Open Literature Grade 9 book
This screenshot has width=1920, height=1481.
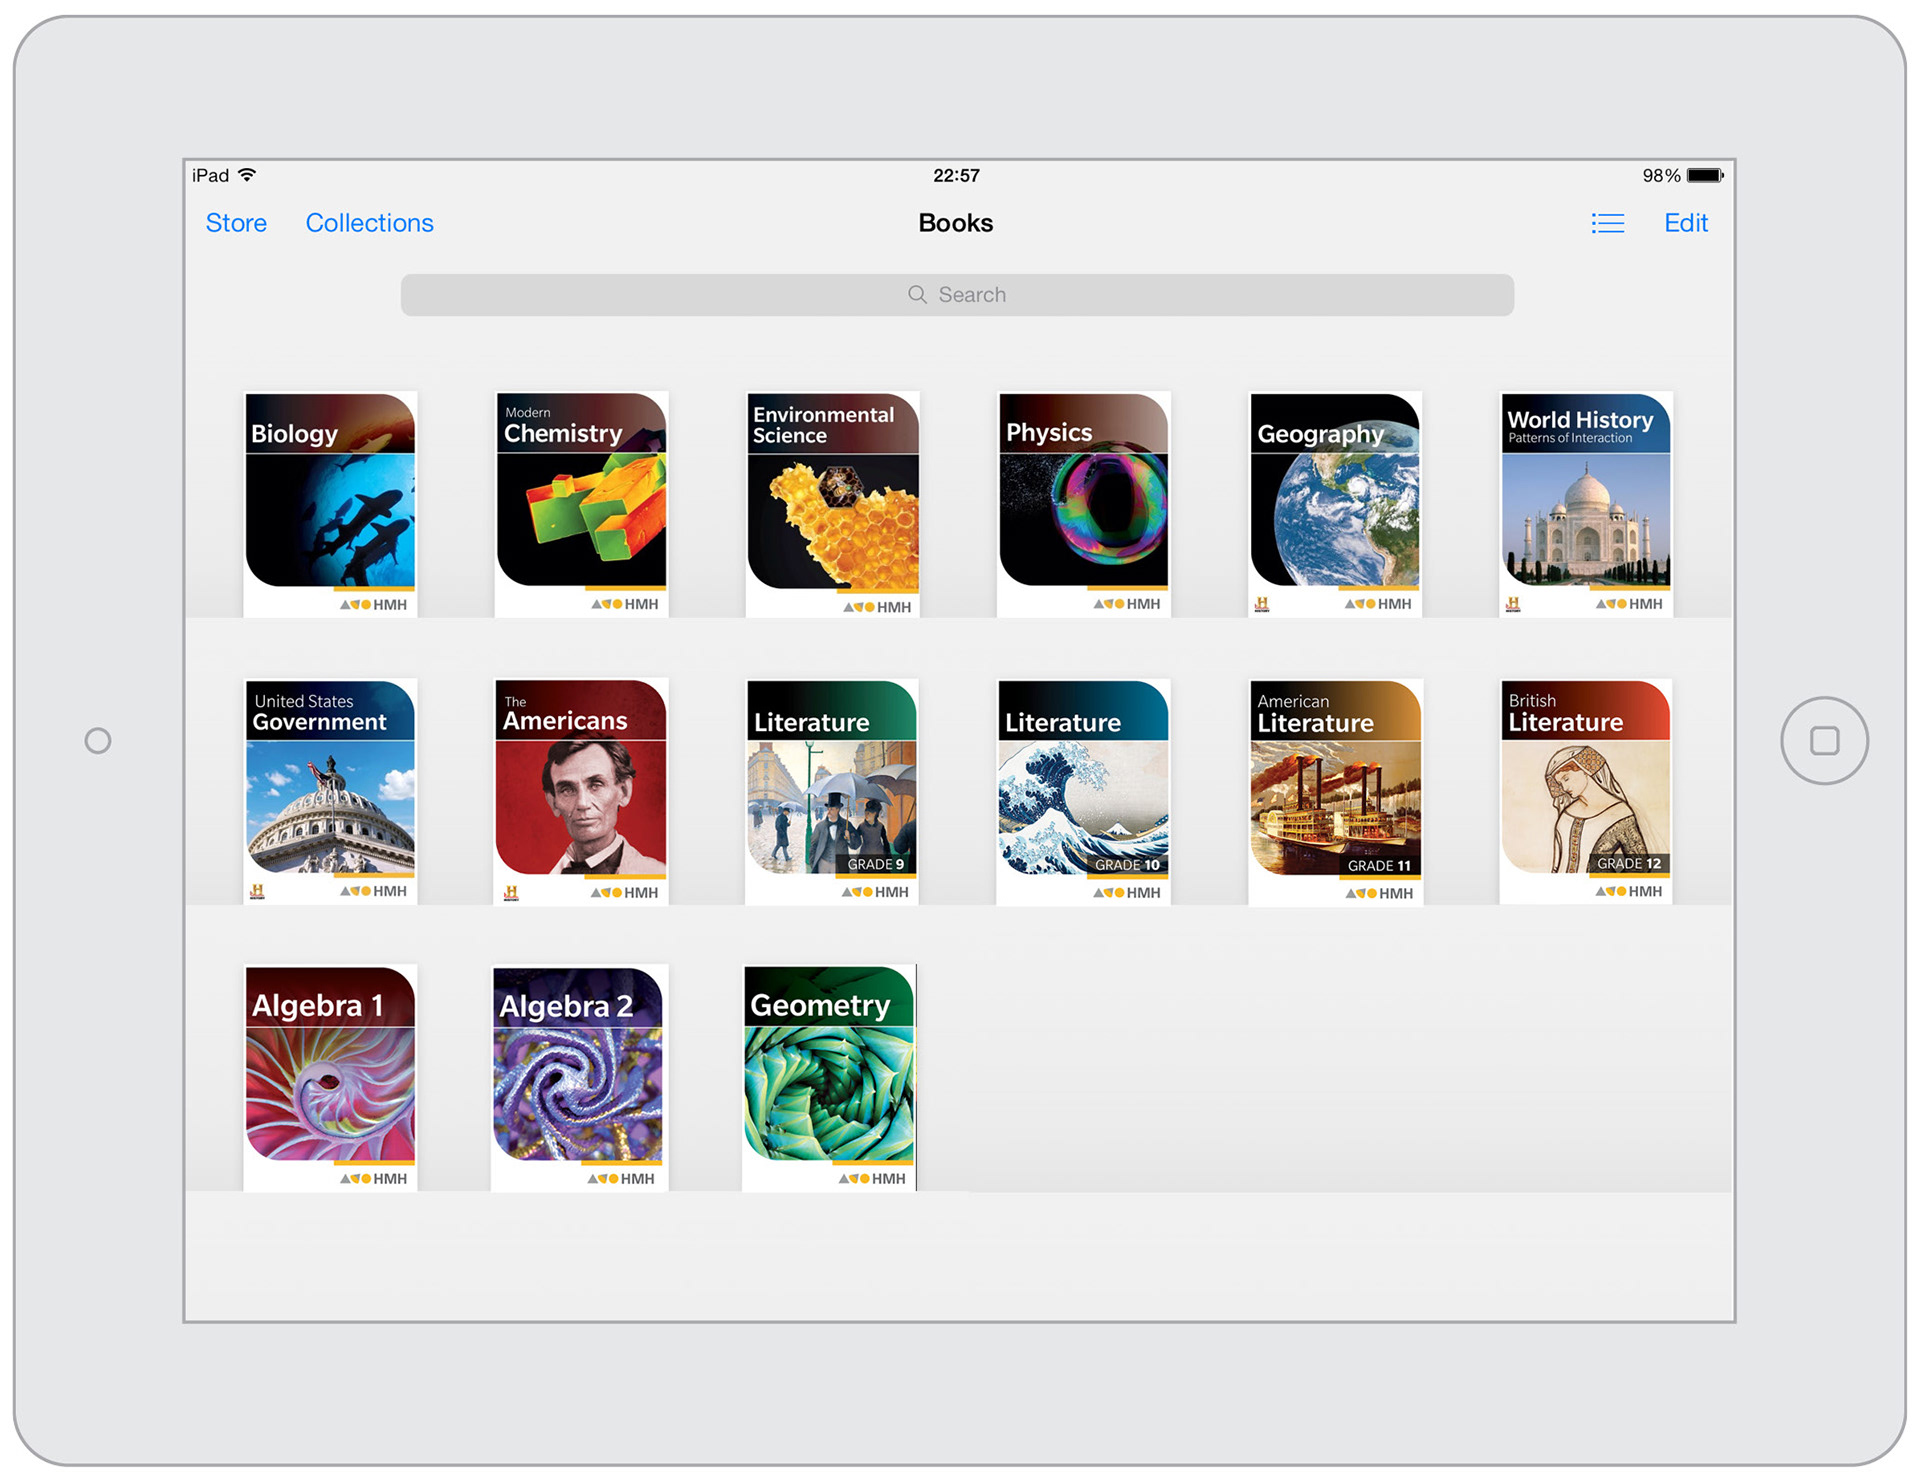point(832,792)
